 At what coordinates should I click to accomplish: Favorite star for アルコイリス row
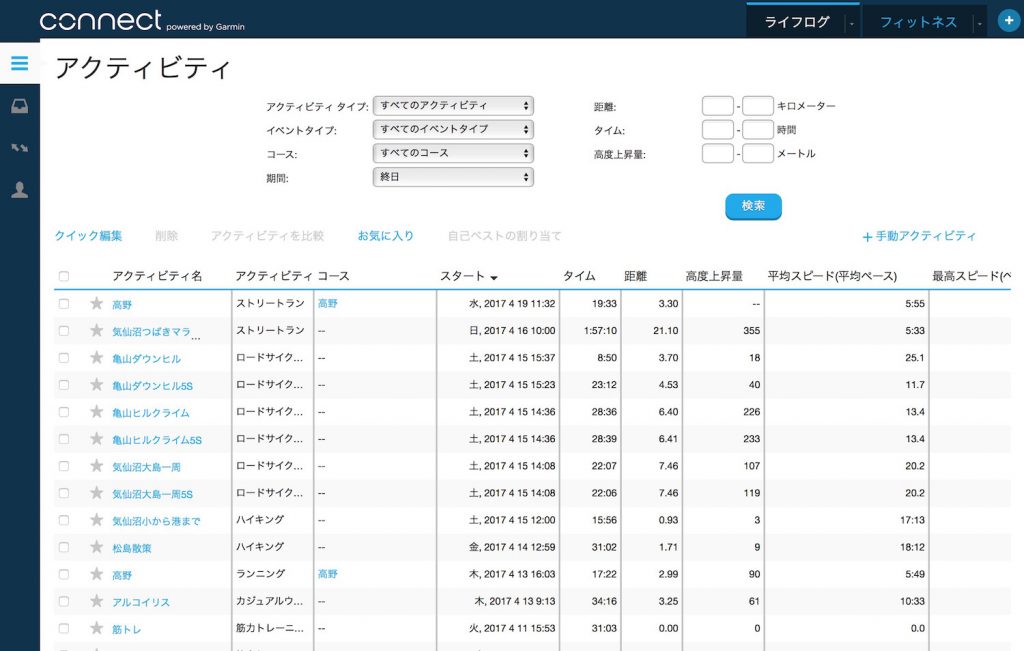click(x=97, y=601)
